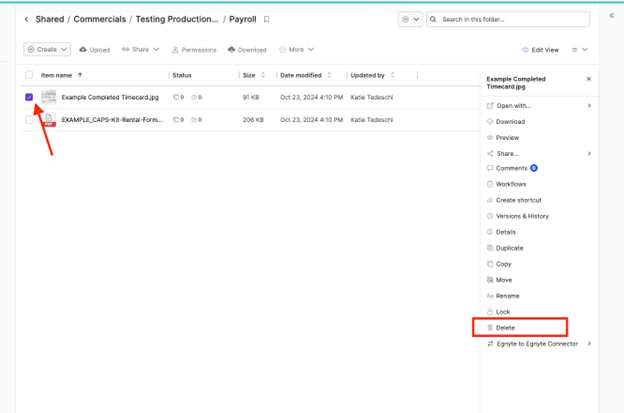624x413 pixels.
Task: Close the Example Completed Timecard.jpg context panel
Action: 589,79
